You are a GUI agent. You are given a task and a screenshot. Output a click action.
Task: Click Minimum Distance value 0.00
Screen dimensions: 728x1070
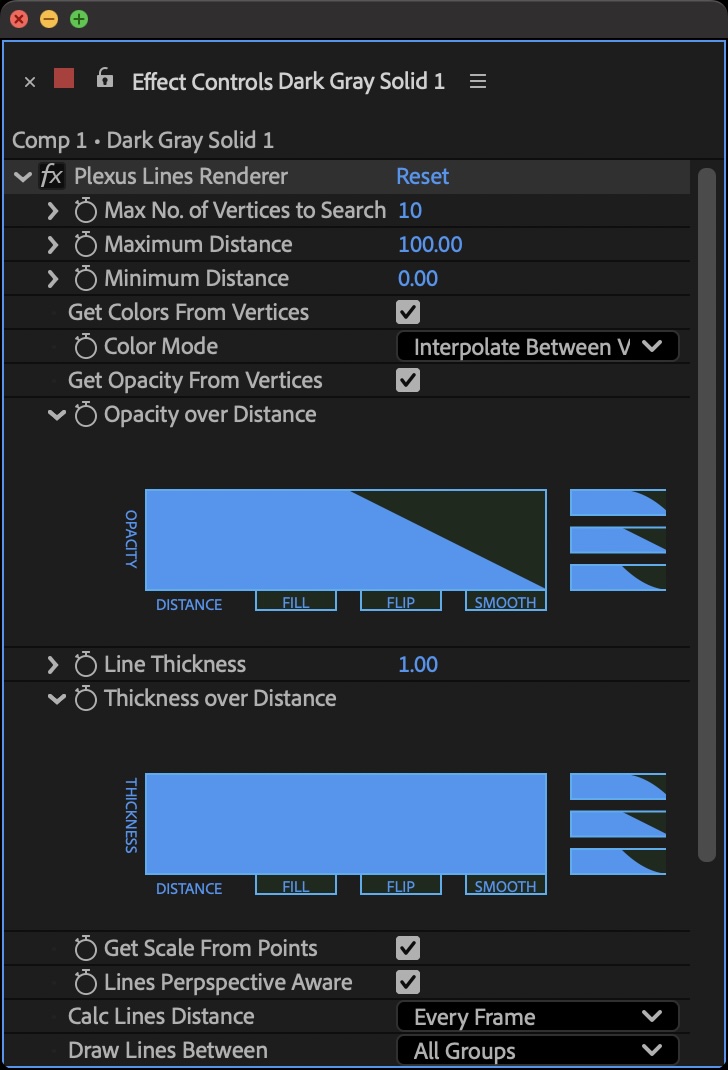click(x=418, y=278)
